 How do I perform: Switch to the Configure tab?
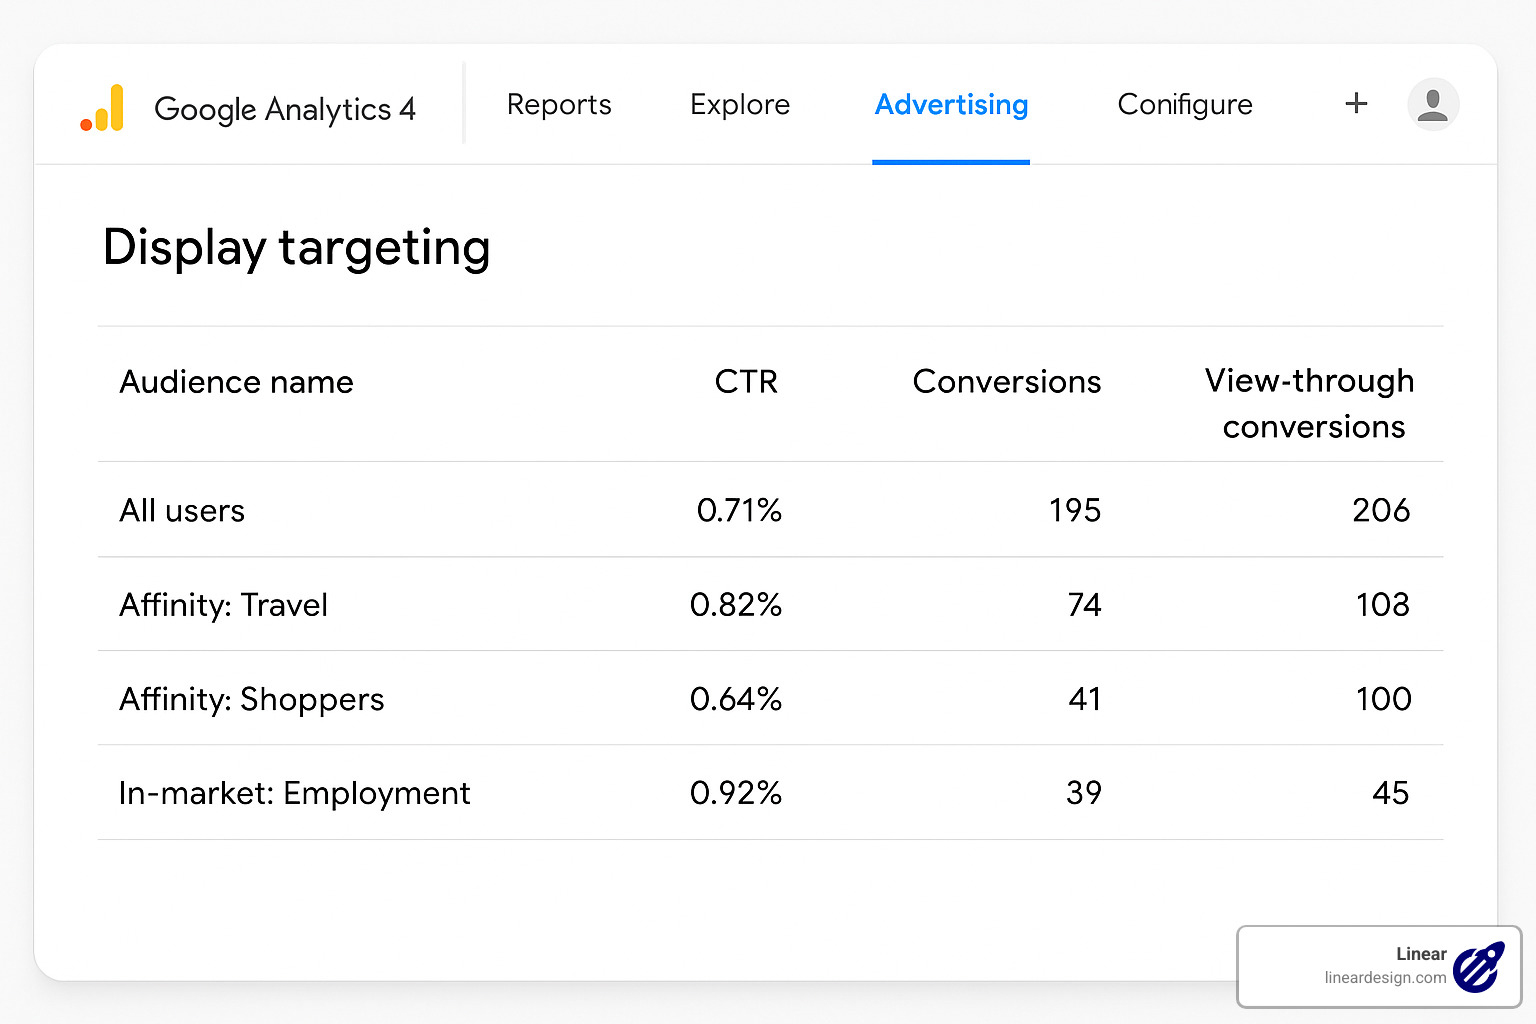point(1185,104)
